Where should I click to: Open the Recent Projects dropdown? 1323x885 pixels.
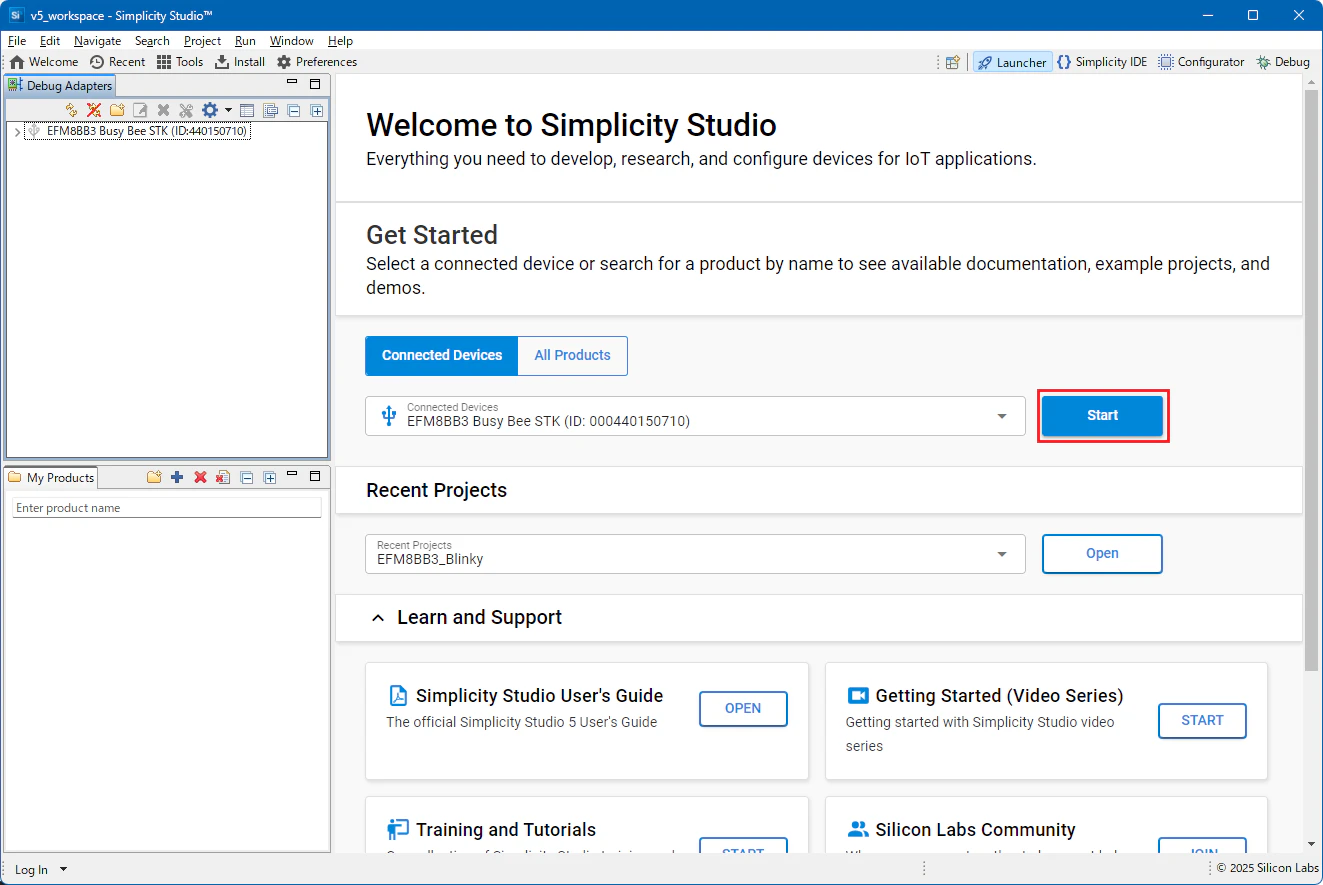coord(695,554)
